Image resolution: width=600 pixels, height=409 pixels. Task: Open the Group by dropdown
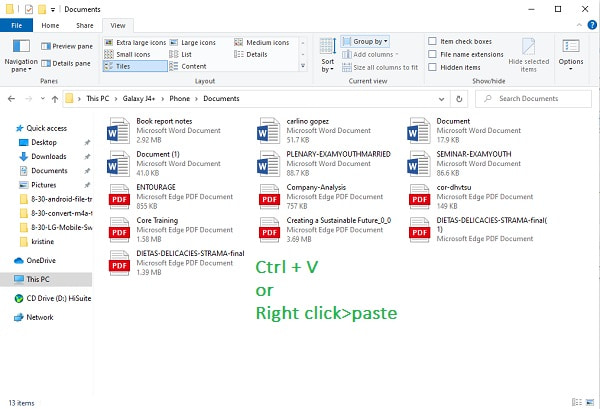[x=365, y=41]
